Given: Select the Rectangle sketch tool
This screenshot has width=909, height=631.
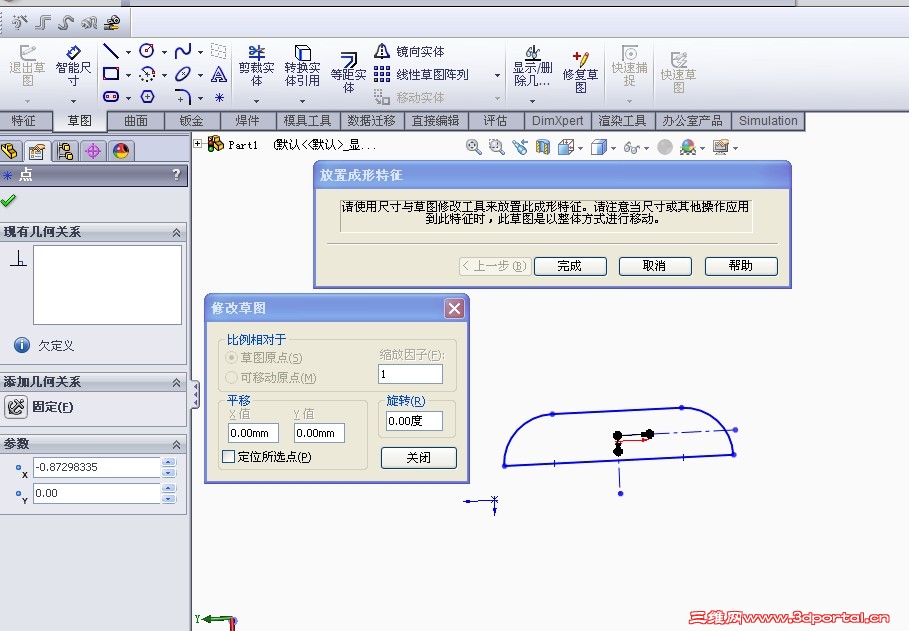Looking at the screenshot, I should pos(111,74).
